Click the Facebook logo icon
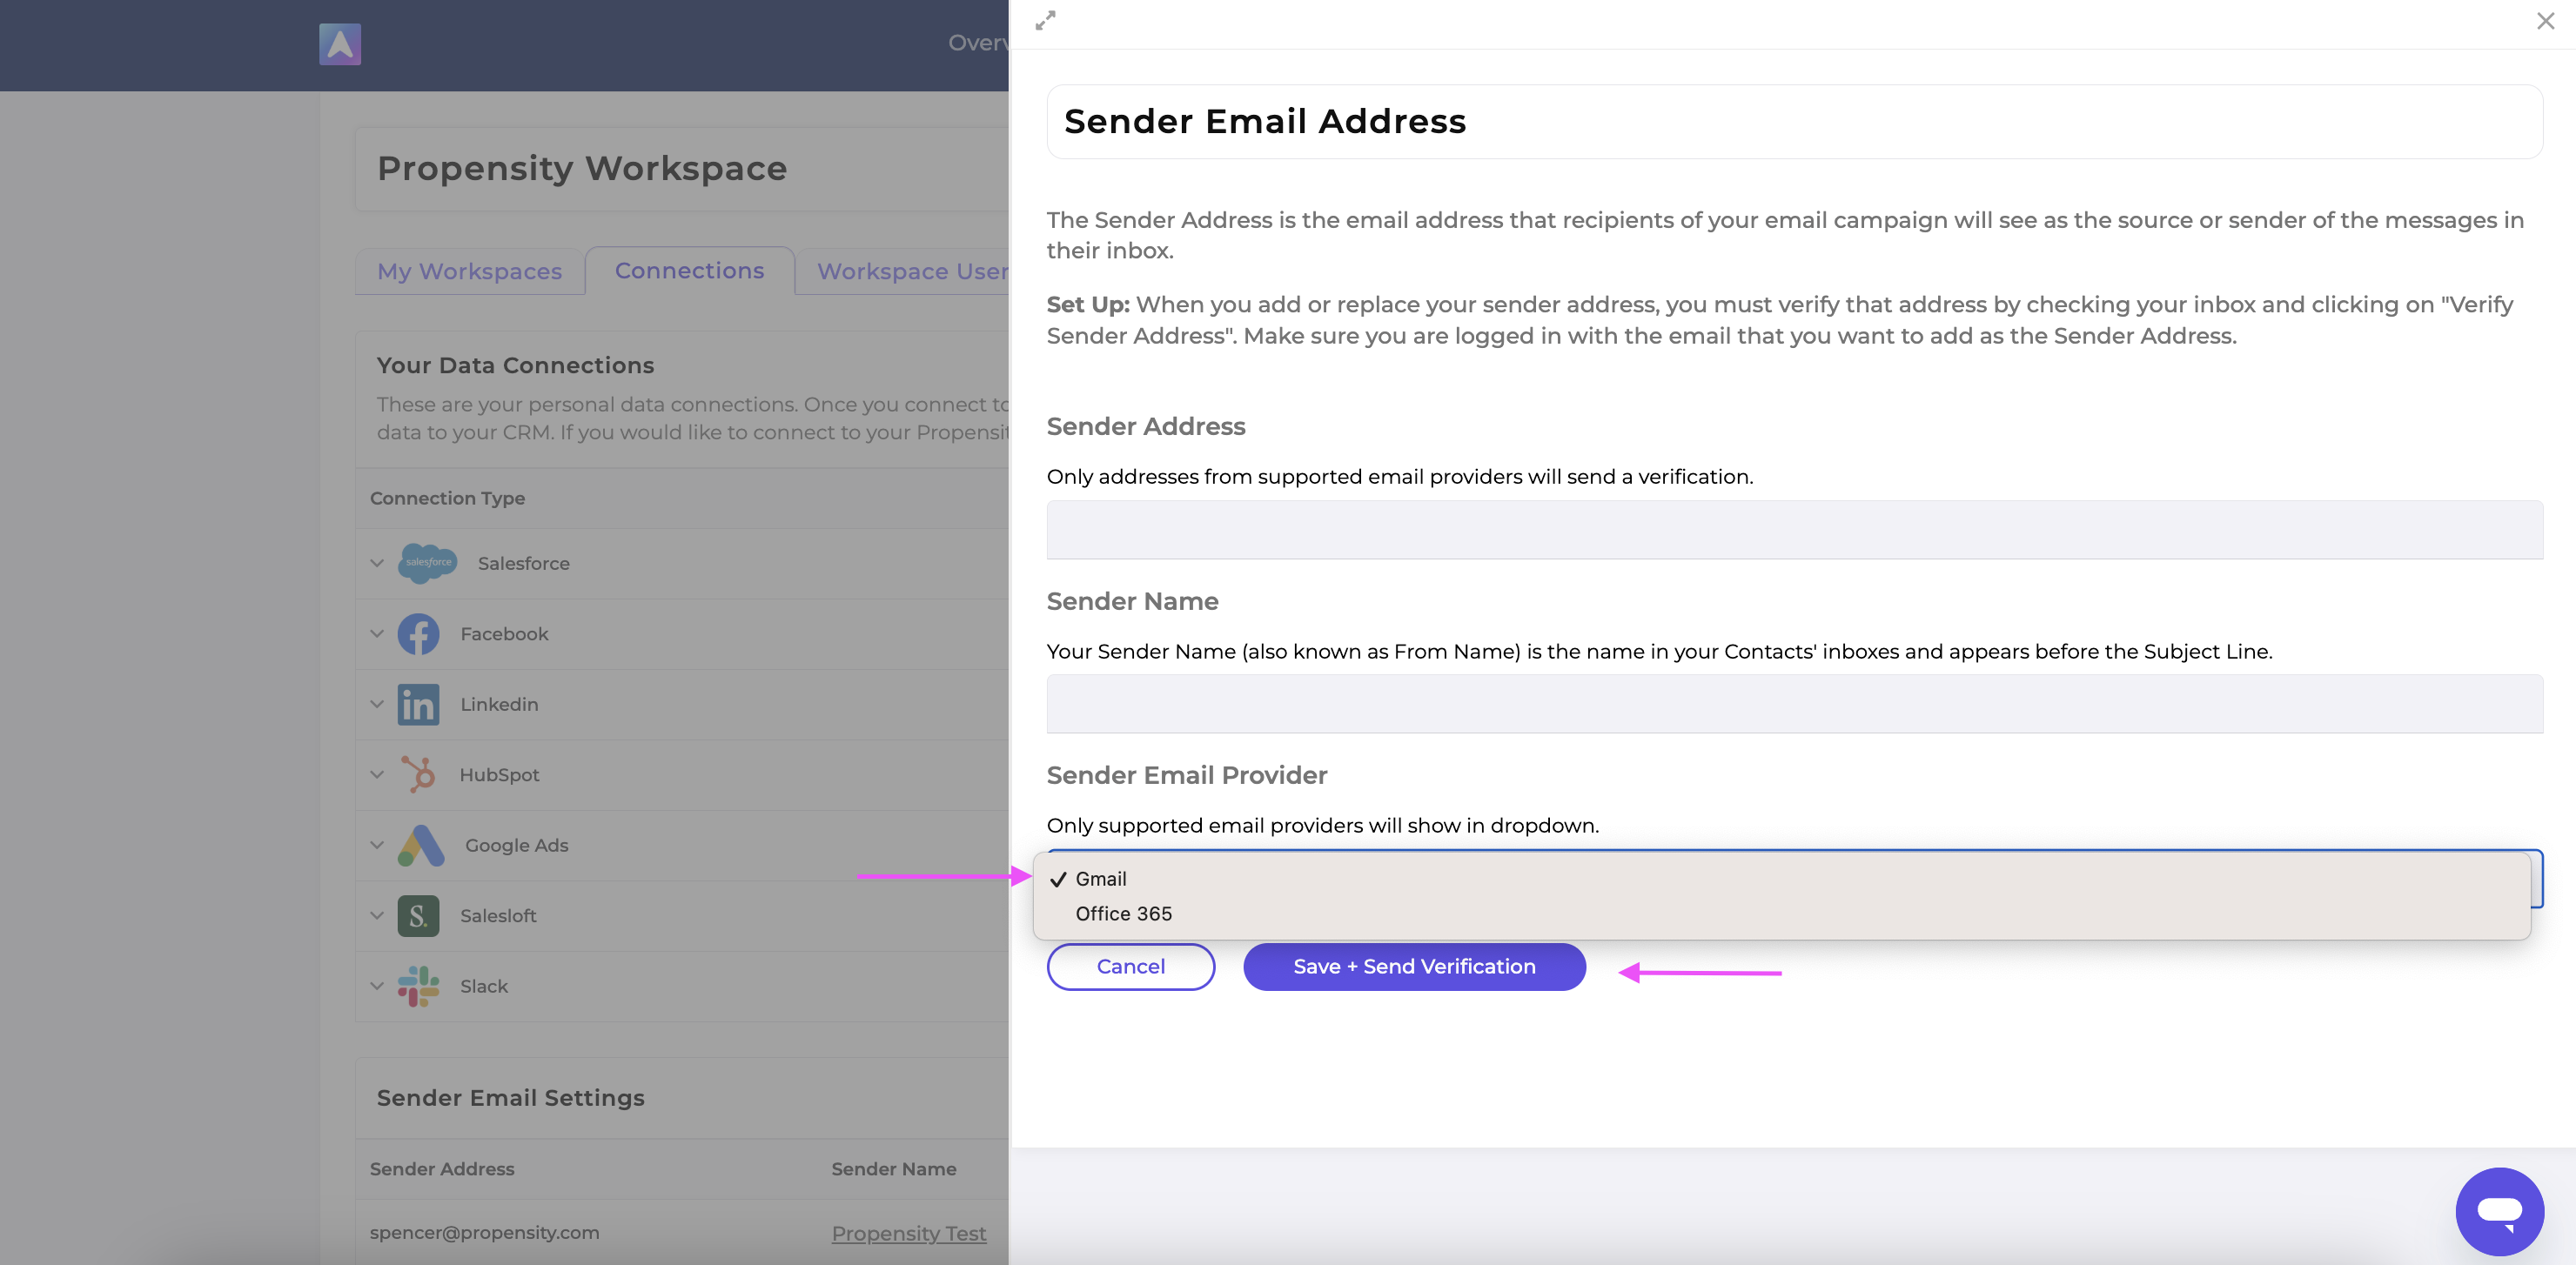The height and width of the screenshot is (1265, 2576). click(418, 634)
